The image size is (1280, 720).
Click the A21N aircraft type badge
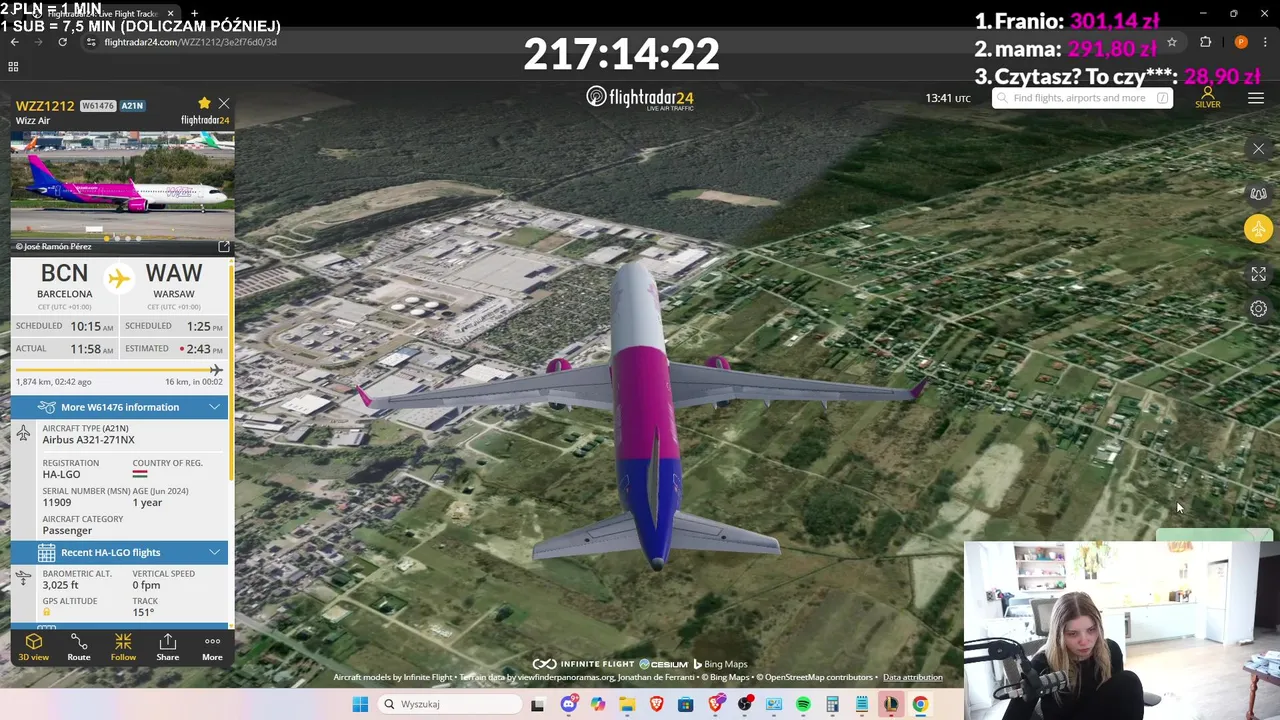click(133, 106)
